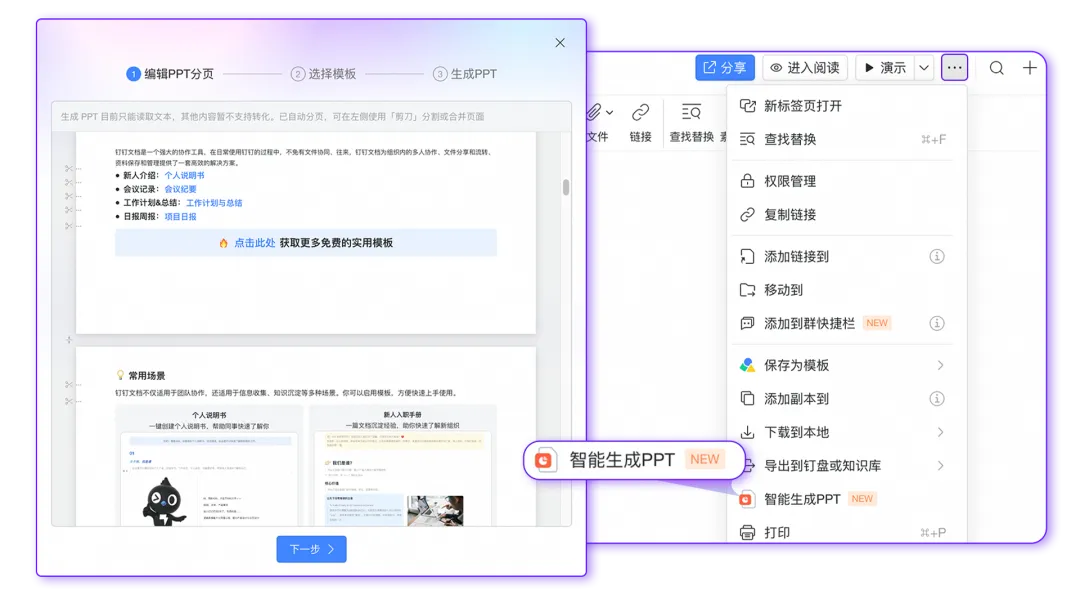Viewport: 1080px width, 608px height.
Task: Select step 2 选择模板
Action: [x=323, y=74]
